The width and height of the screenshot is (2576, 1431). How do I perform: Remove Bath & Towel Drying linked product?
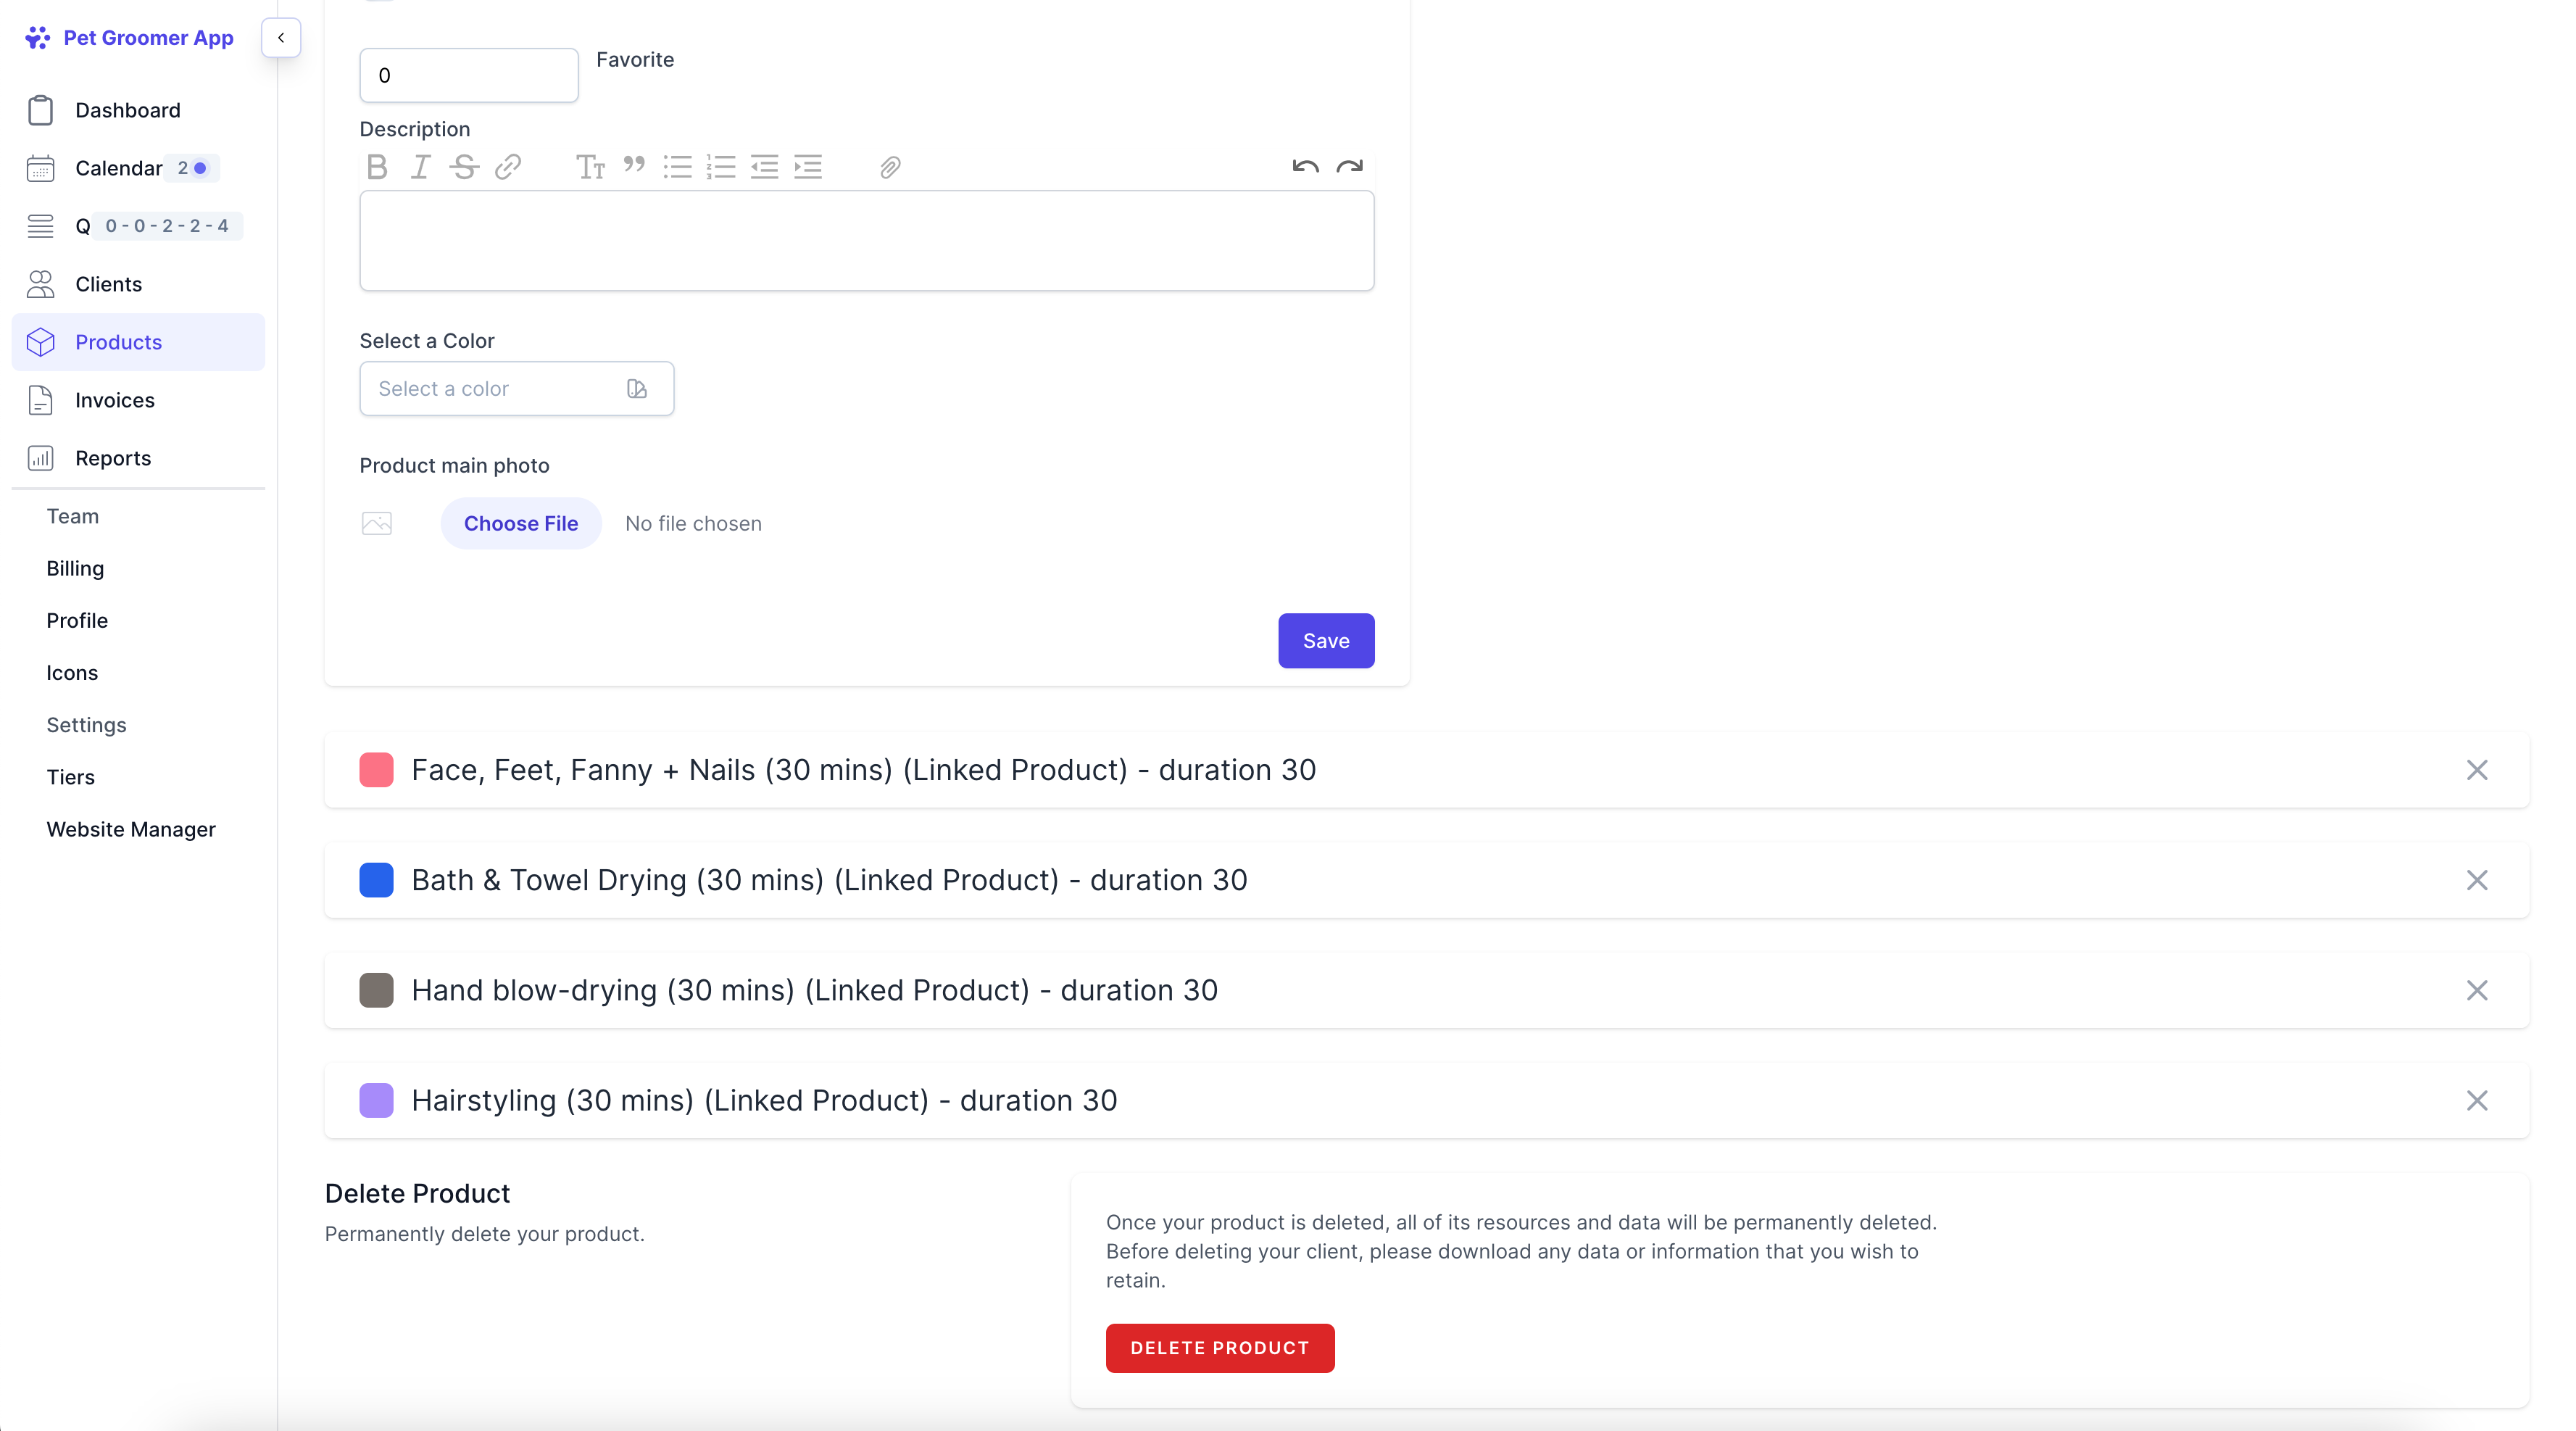[2476, 880]
